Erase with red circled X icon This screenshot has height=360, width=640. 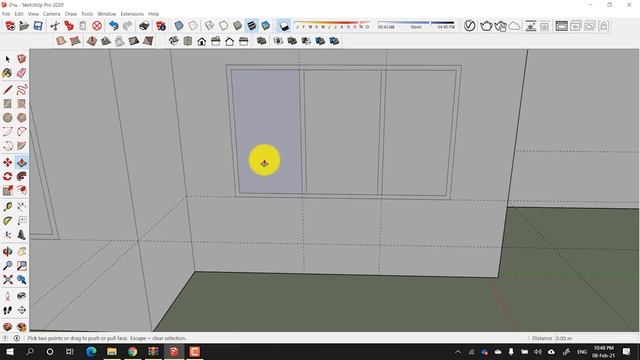97,26
